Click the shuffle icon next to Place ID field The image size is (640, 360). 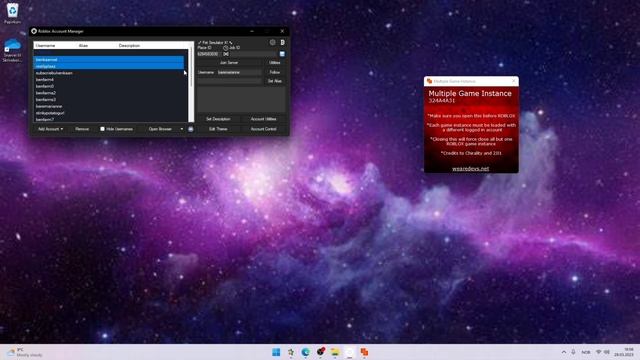(226, 54)
